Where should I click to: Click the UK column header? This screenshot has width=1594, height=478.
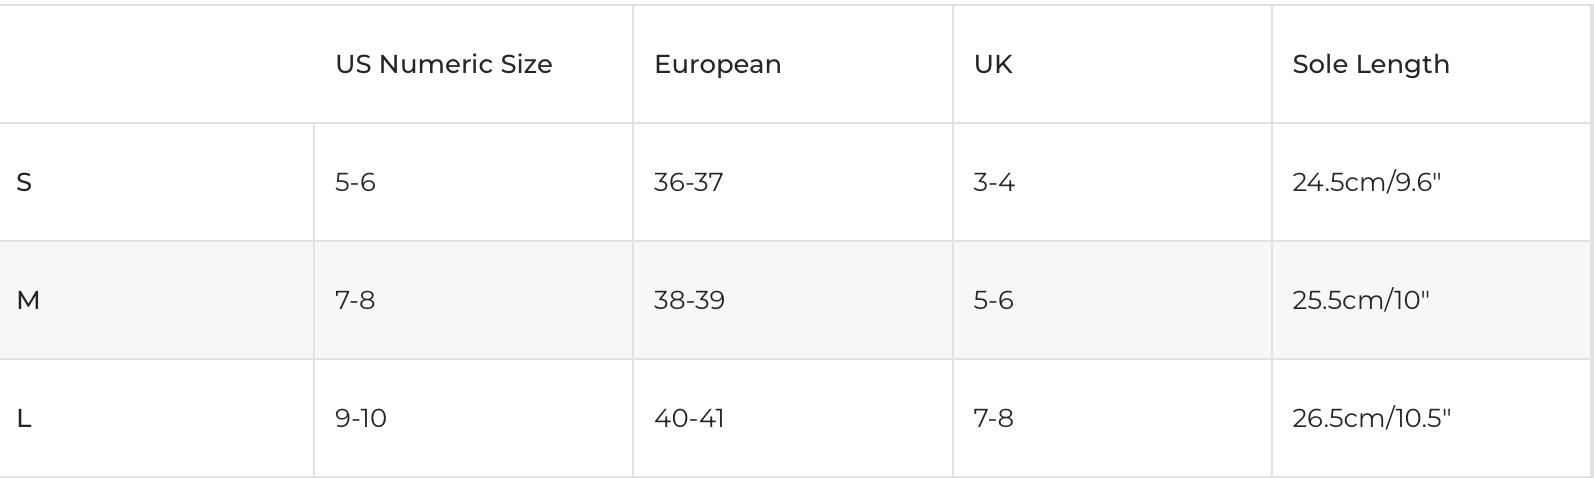993,65
